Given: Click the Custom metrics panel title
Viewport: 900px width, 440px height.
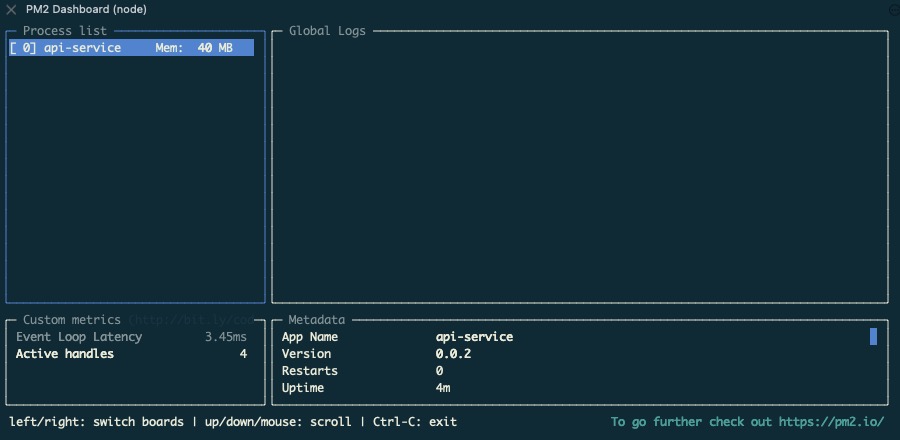Looking at the screenshot, I should 72,320.
